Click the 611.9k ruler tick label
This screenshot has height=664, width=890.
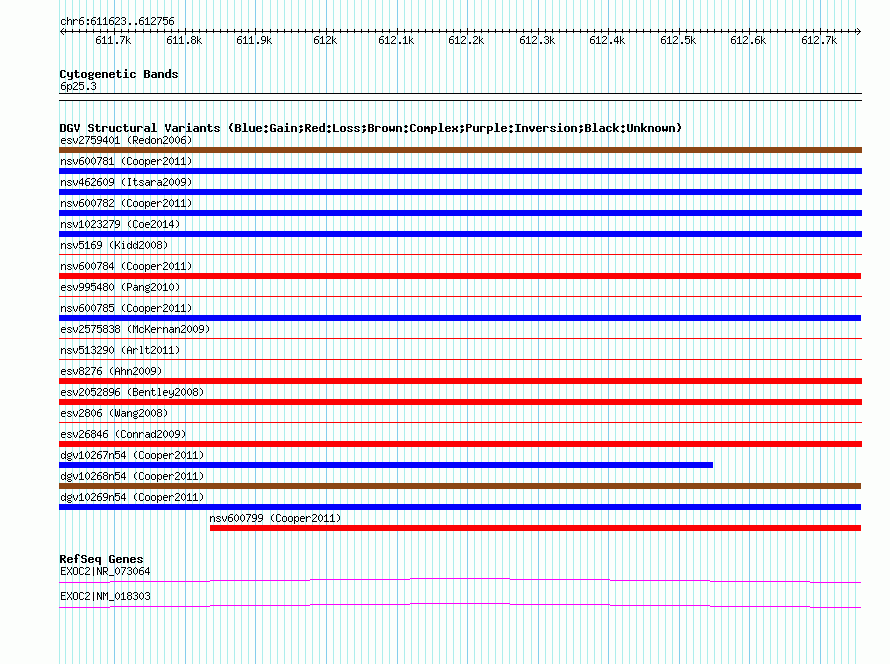coord(254,40)
